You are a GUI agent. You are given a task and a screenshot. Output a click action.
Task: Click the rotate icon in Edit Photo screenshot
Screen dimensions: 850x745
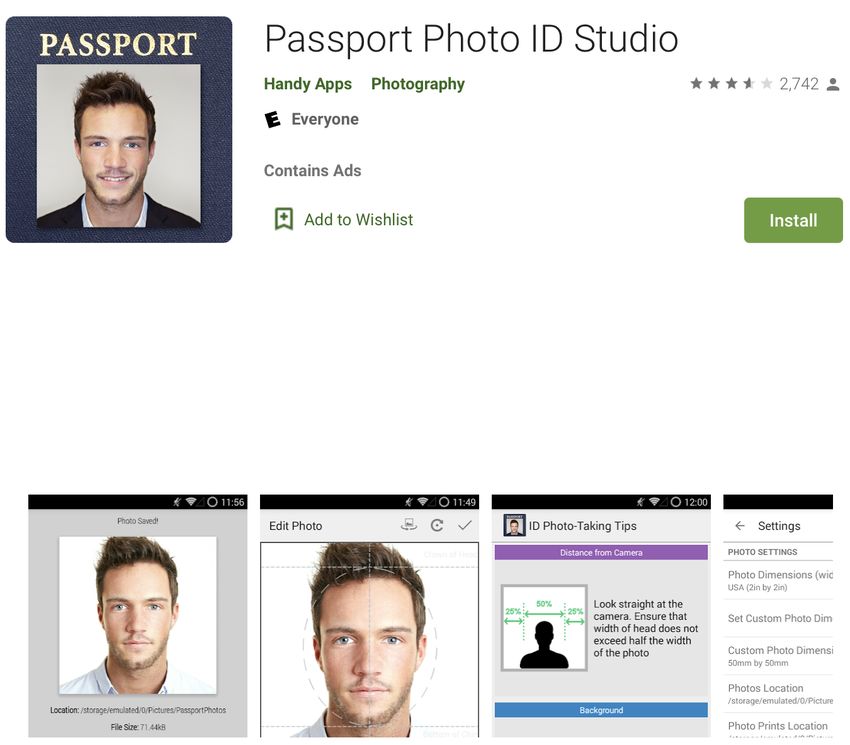click(437, 525)
